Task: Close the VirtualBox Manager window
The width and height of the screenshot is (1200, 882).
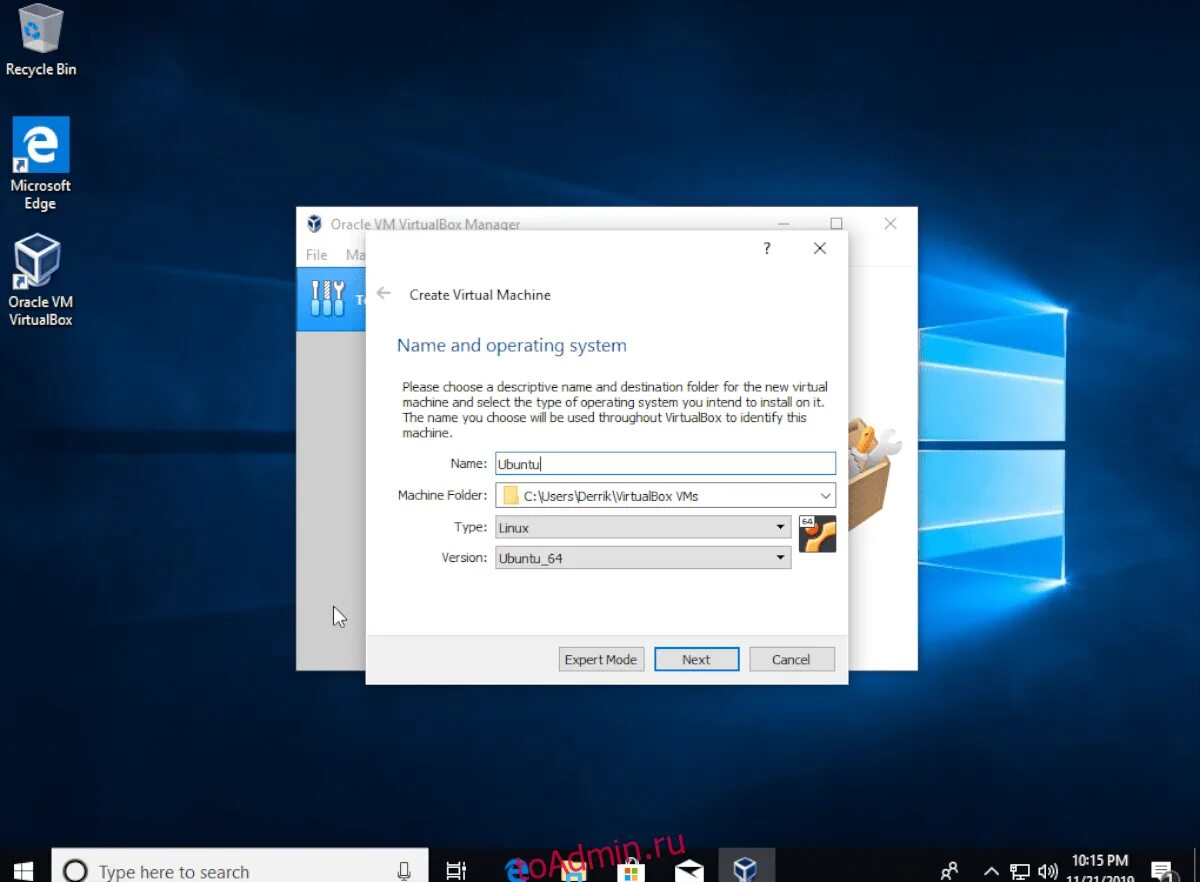Action: (x=890, y=224)
